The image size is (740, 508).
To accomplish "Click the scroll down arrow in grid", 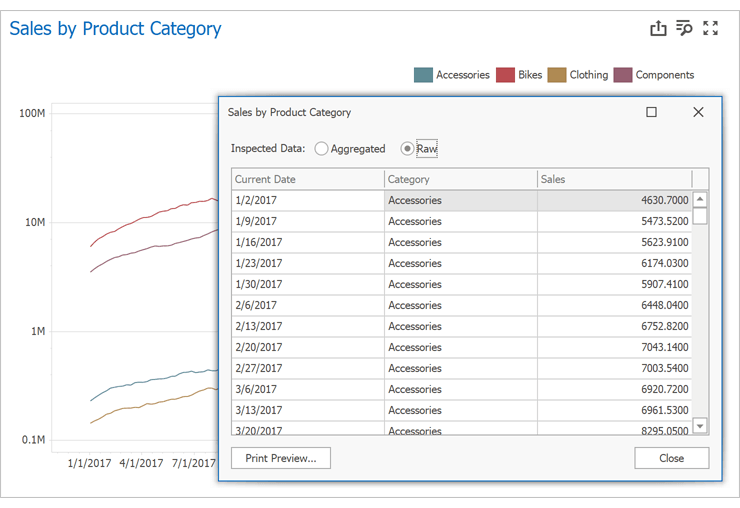I will (700, 426).
